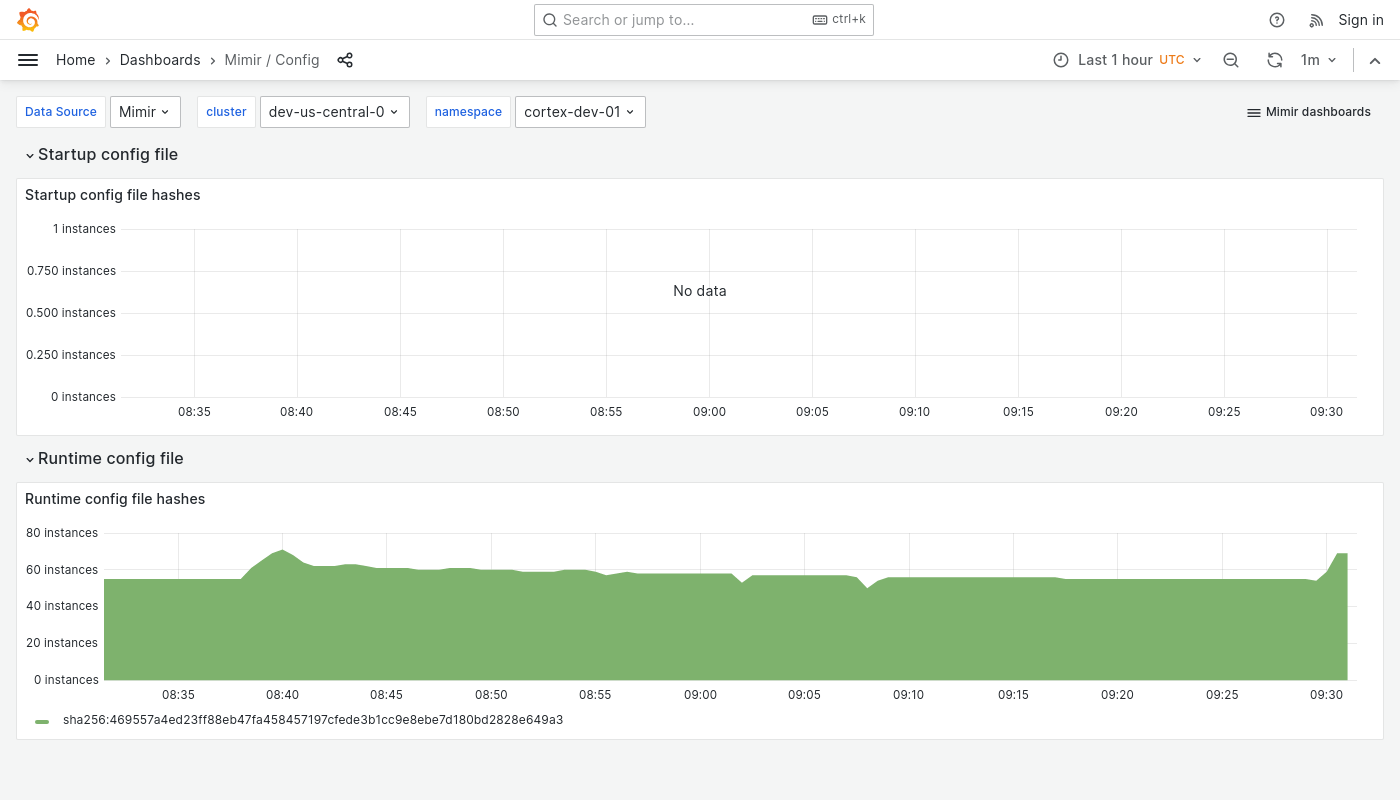Change the 1m auto-refresh interval dropdown

click(x=1318, y=60)
